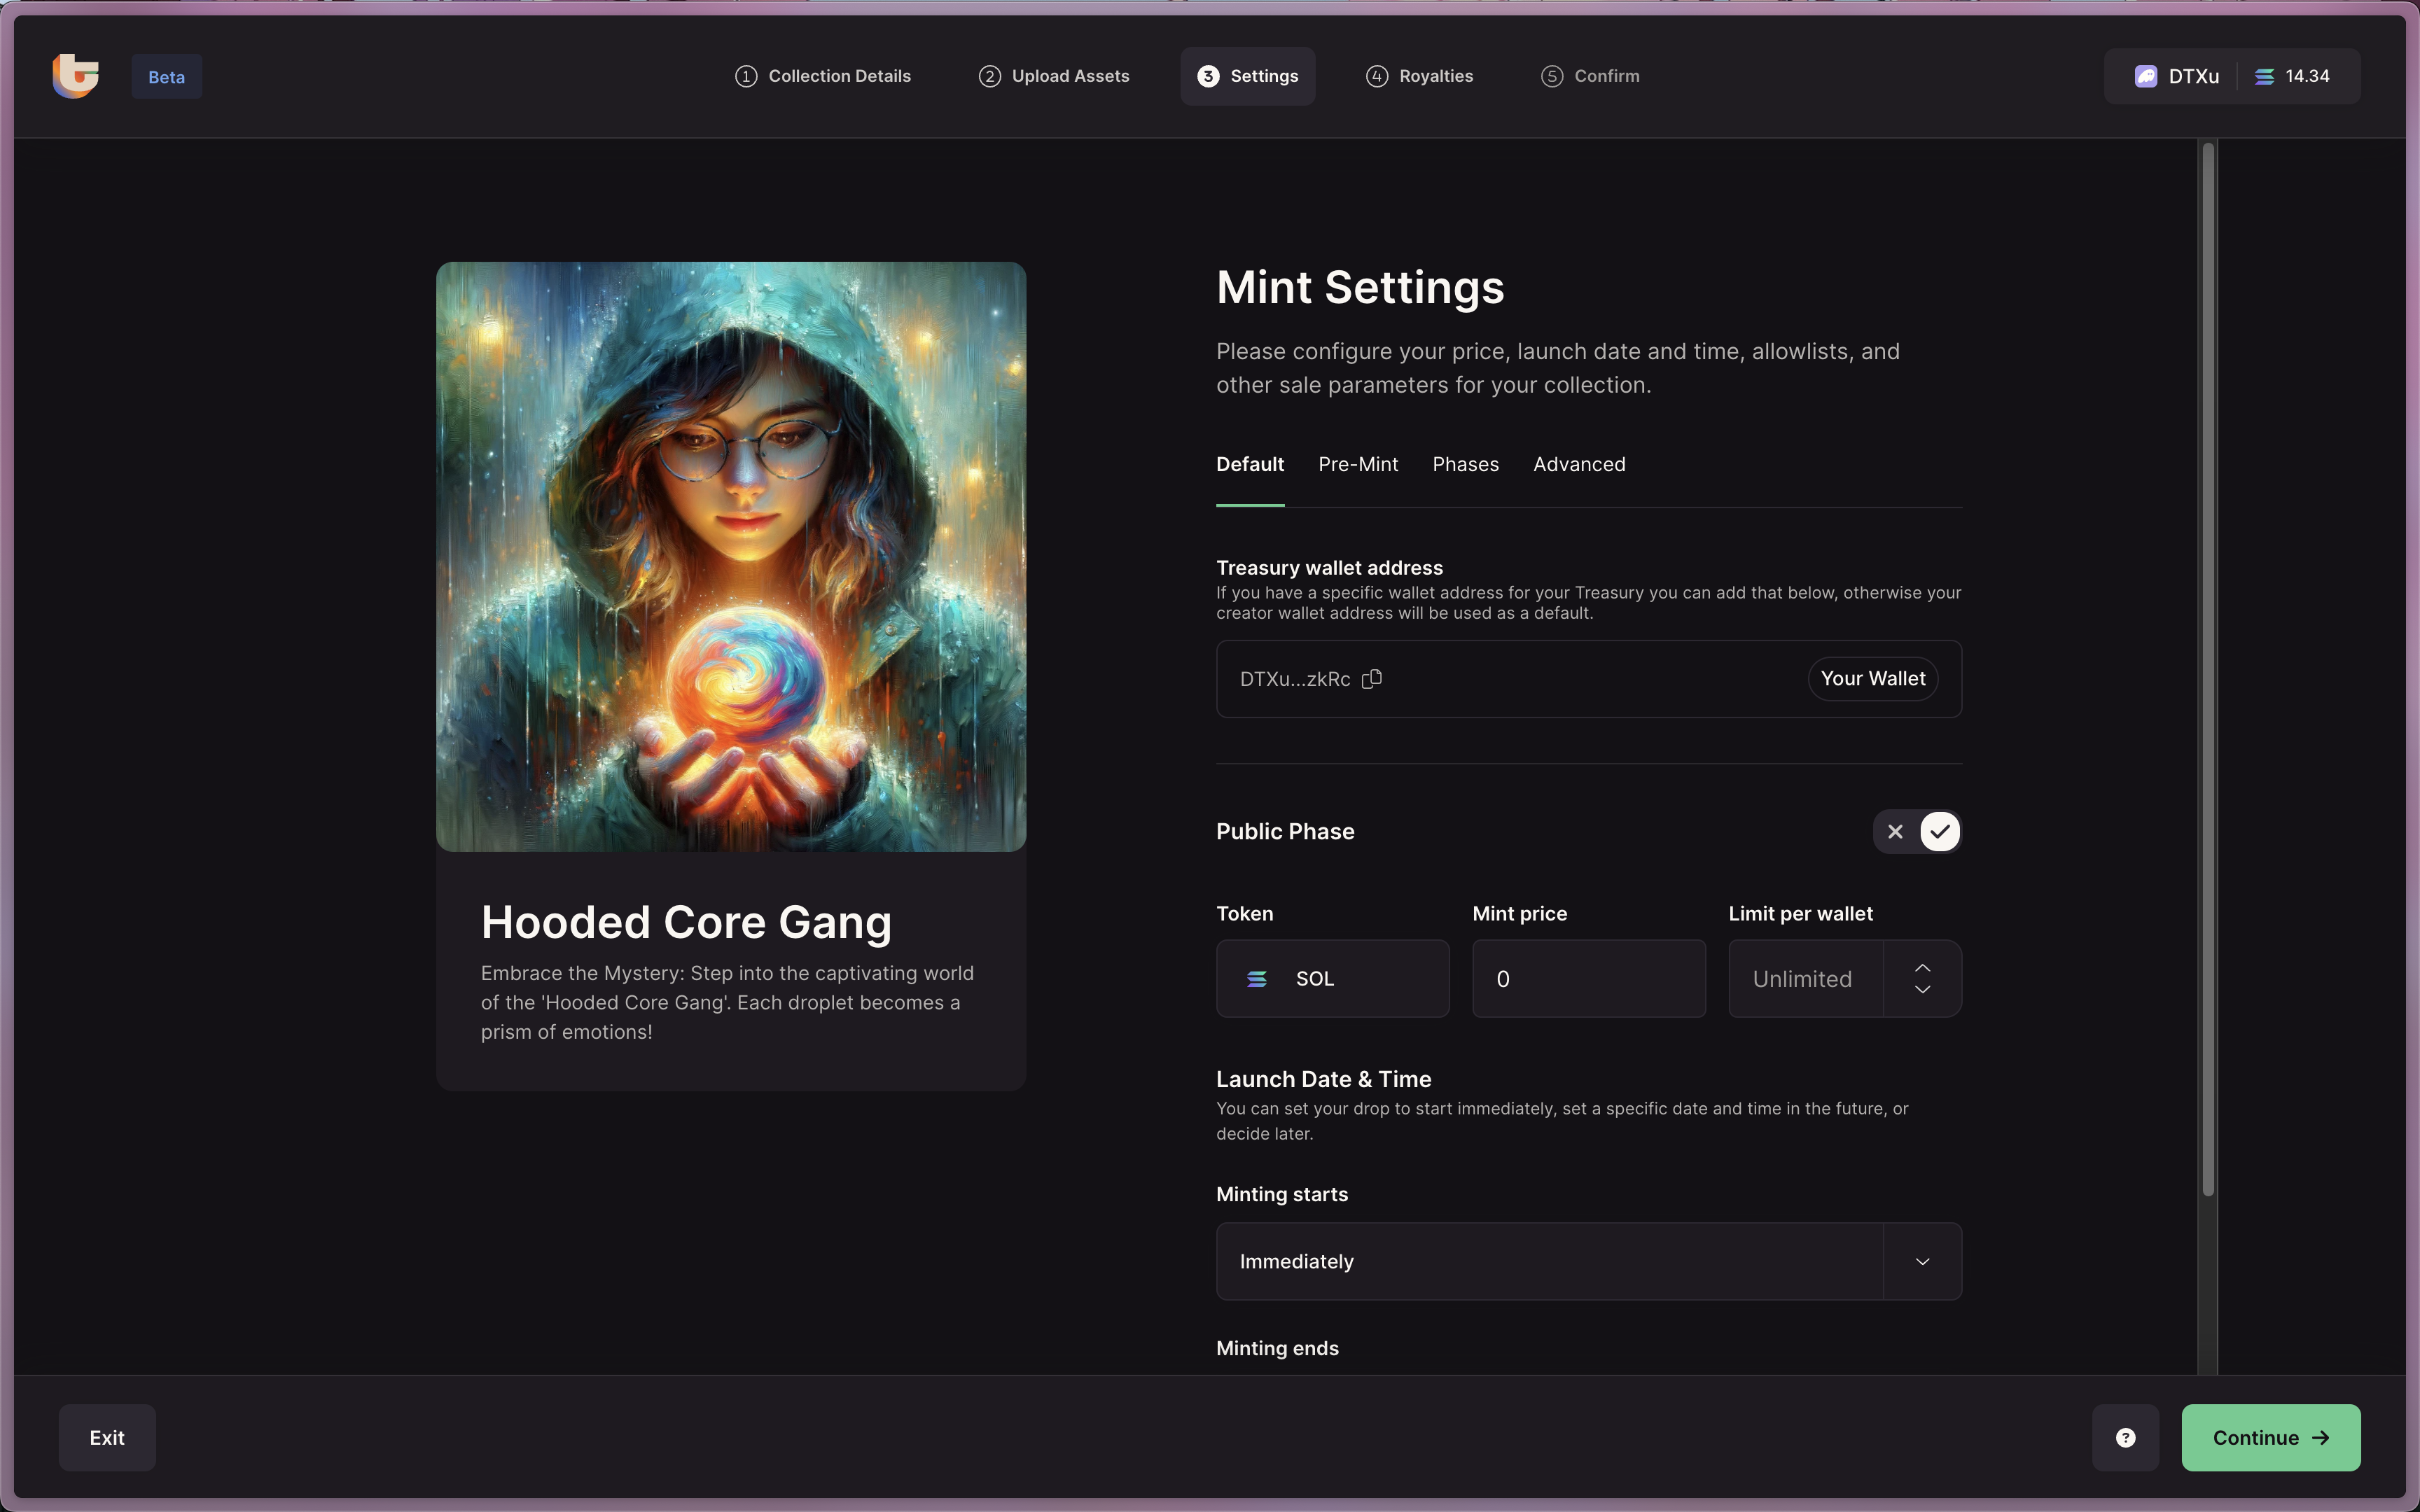Click the step 5 Confirm circle icon
This screenshot has width=2420, height=1512.
[x=1551, y=77]
